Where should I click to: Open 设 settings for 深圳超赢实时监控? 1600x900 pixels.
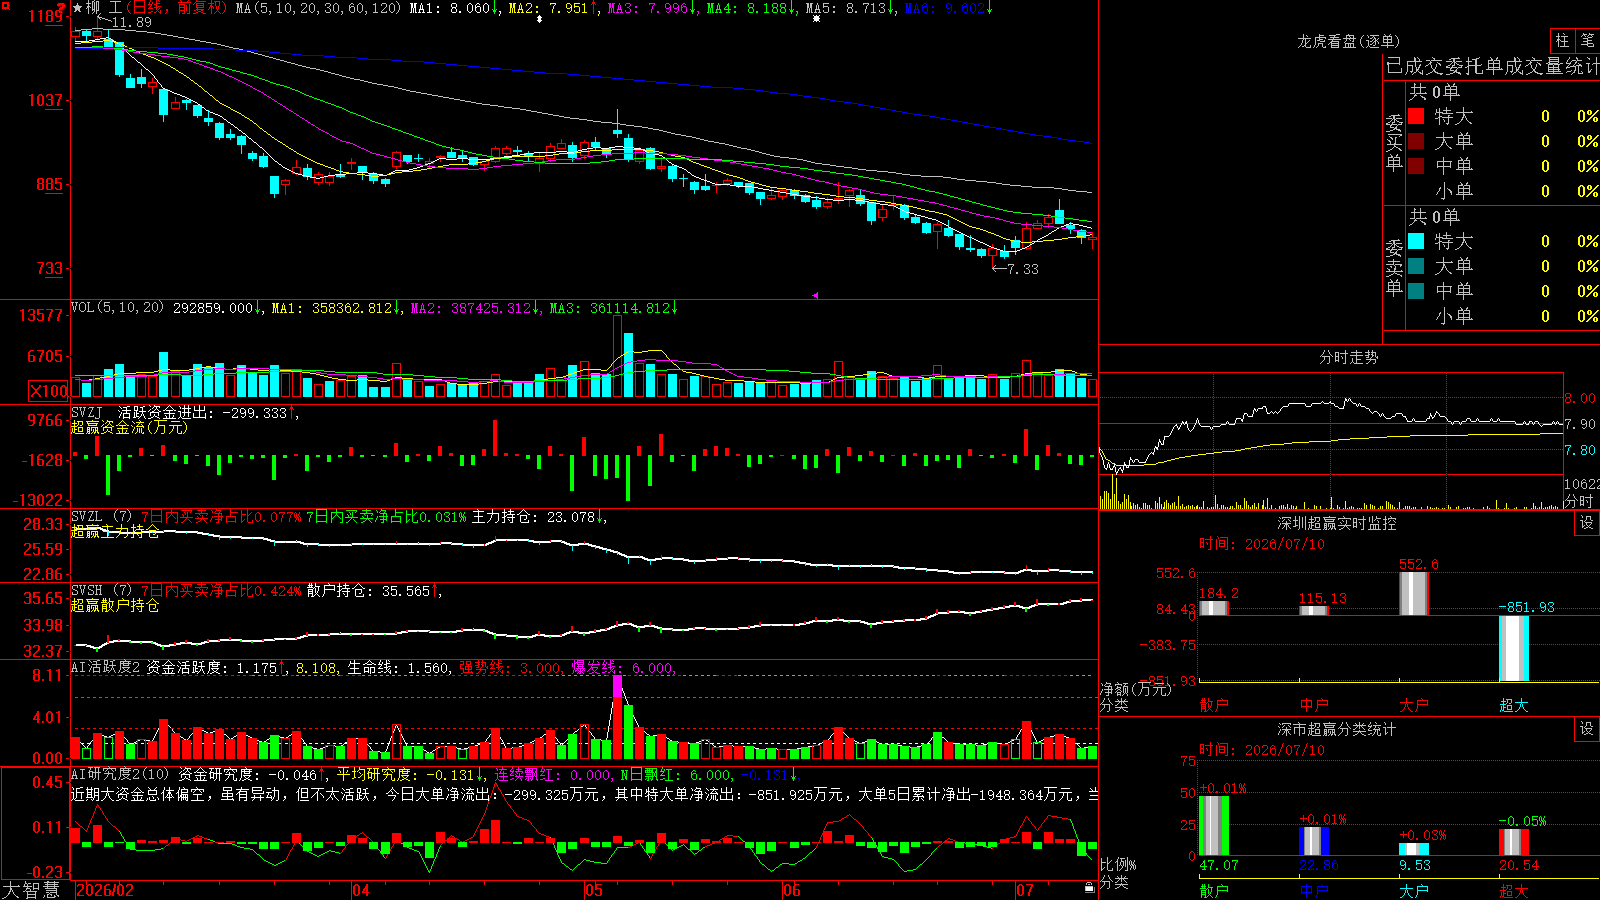point(1587,523)
